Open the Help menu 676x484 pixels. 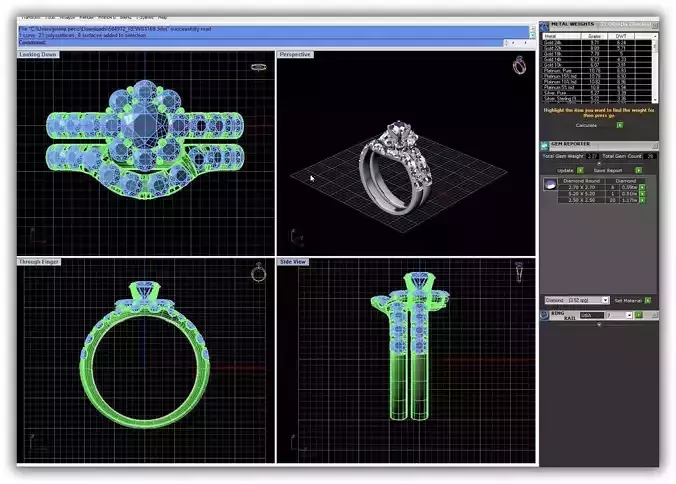(162, 18)
